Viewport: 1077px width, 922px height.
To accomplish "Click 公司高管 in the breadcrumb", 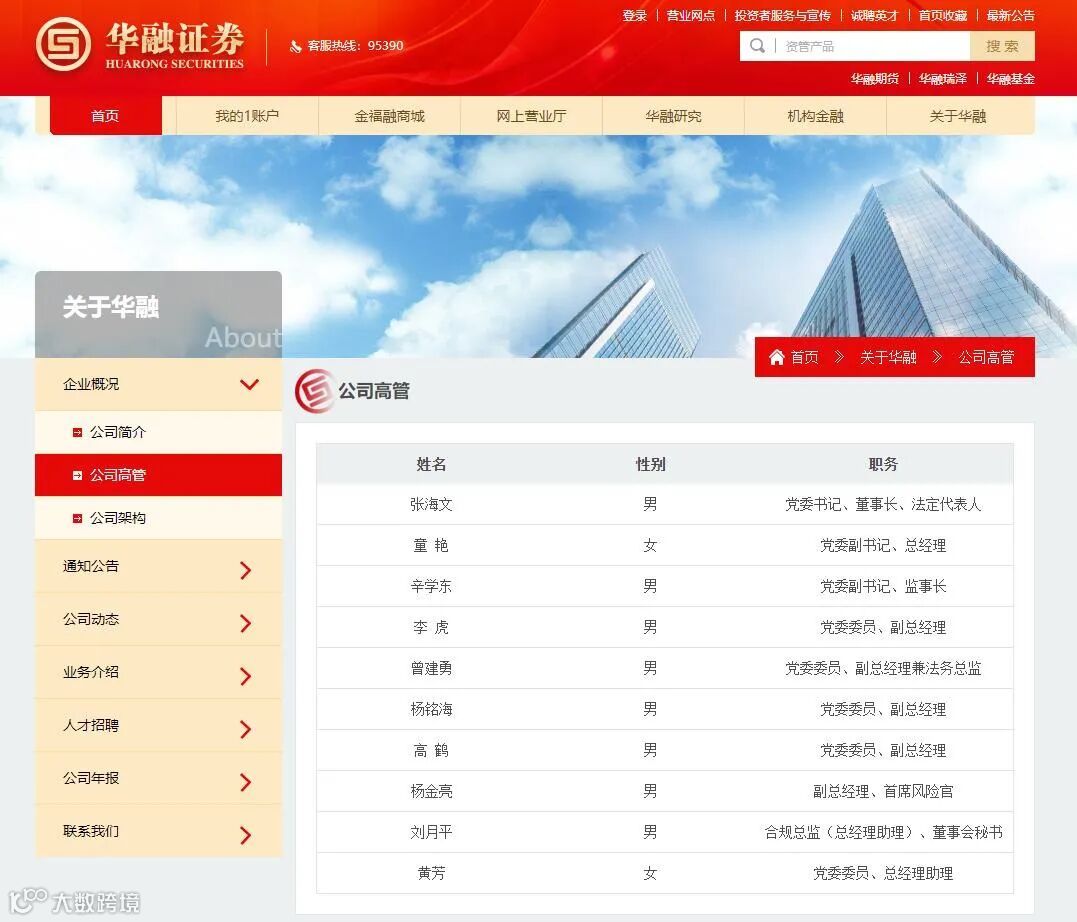I will point(986,357).
